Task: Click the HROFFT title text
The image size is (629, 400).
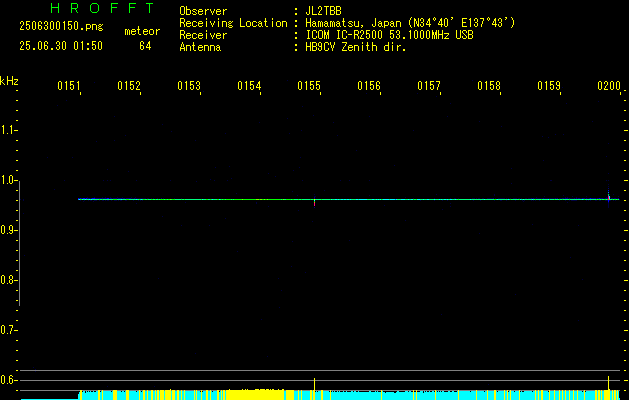Action: click(x=102, y=8)
